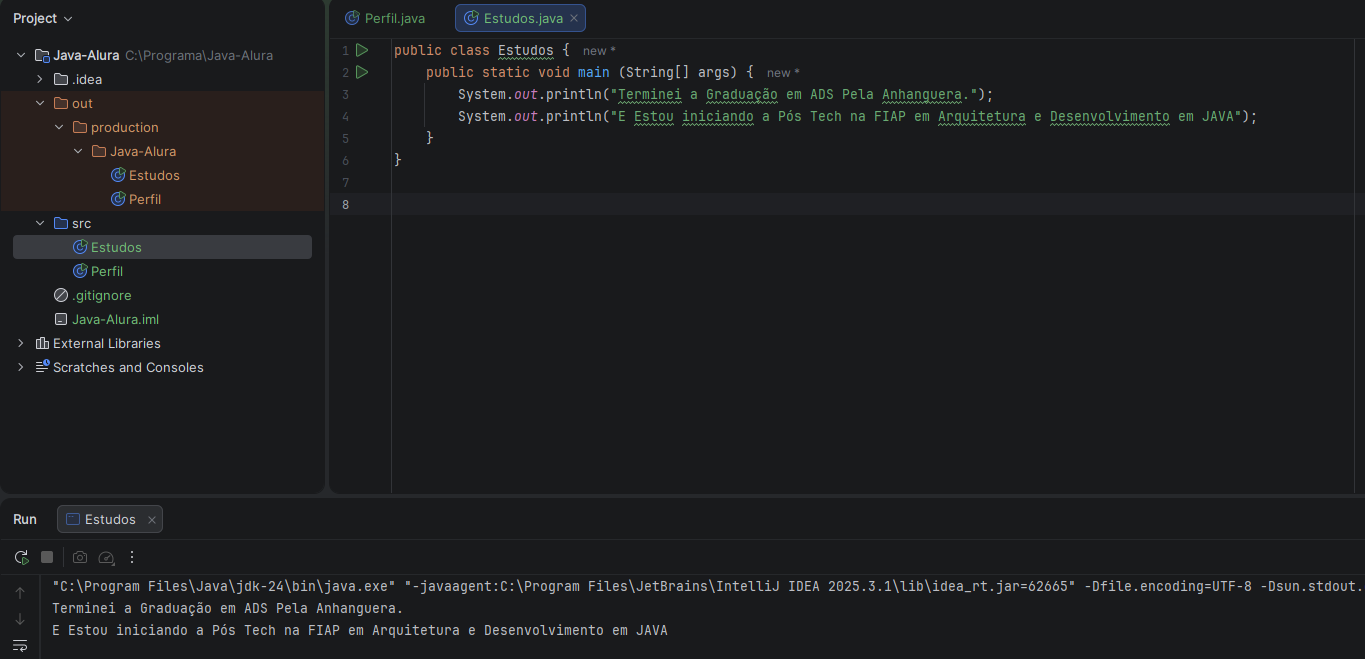This screenshot has height=659, width=1365.
Task: Collapse the src folder
Action: pyautogui.click(x=40, y=223)
